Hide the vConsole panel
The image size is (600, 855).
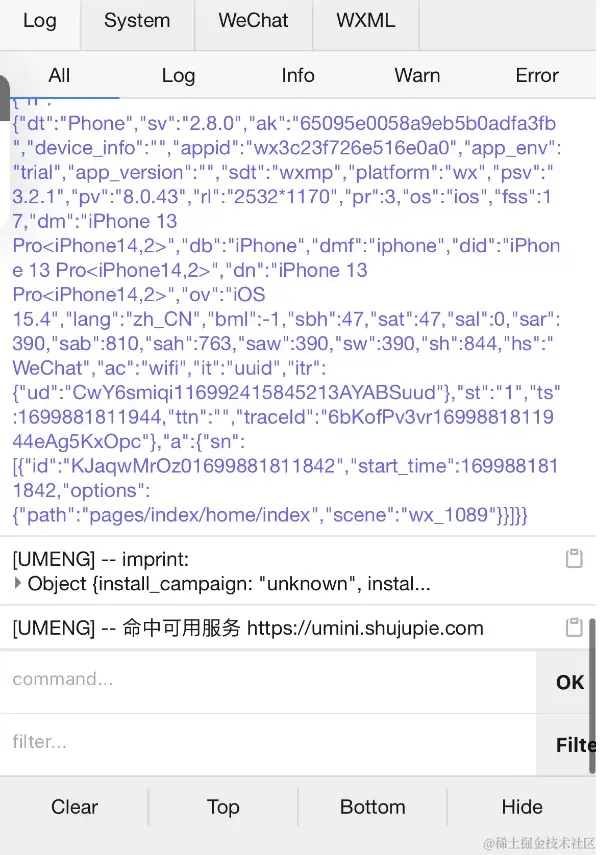(522, 807)
